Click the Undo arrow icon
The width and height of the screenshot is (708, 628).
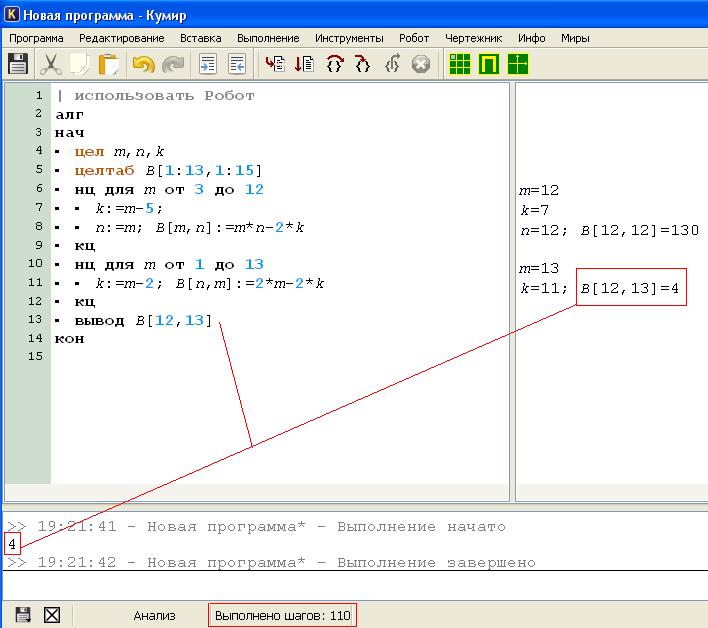tap(143, 64)
